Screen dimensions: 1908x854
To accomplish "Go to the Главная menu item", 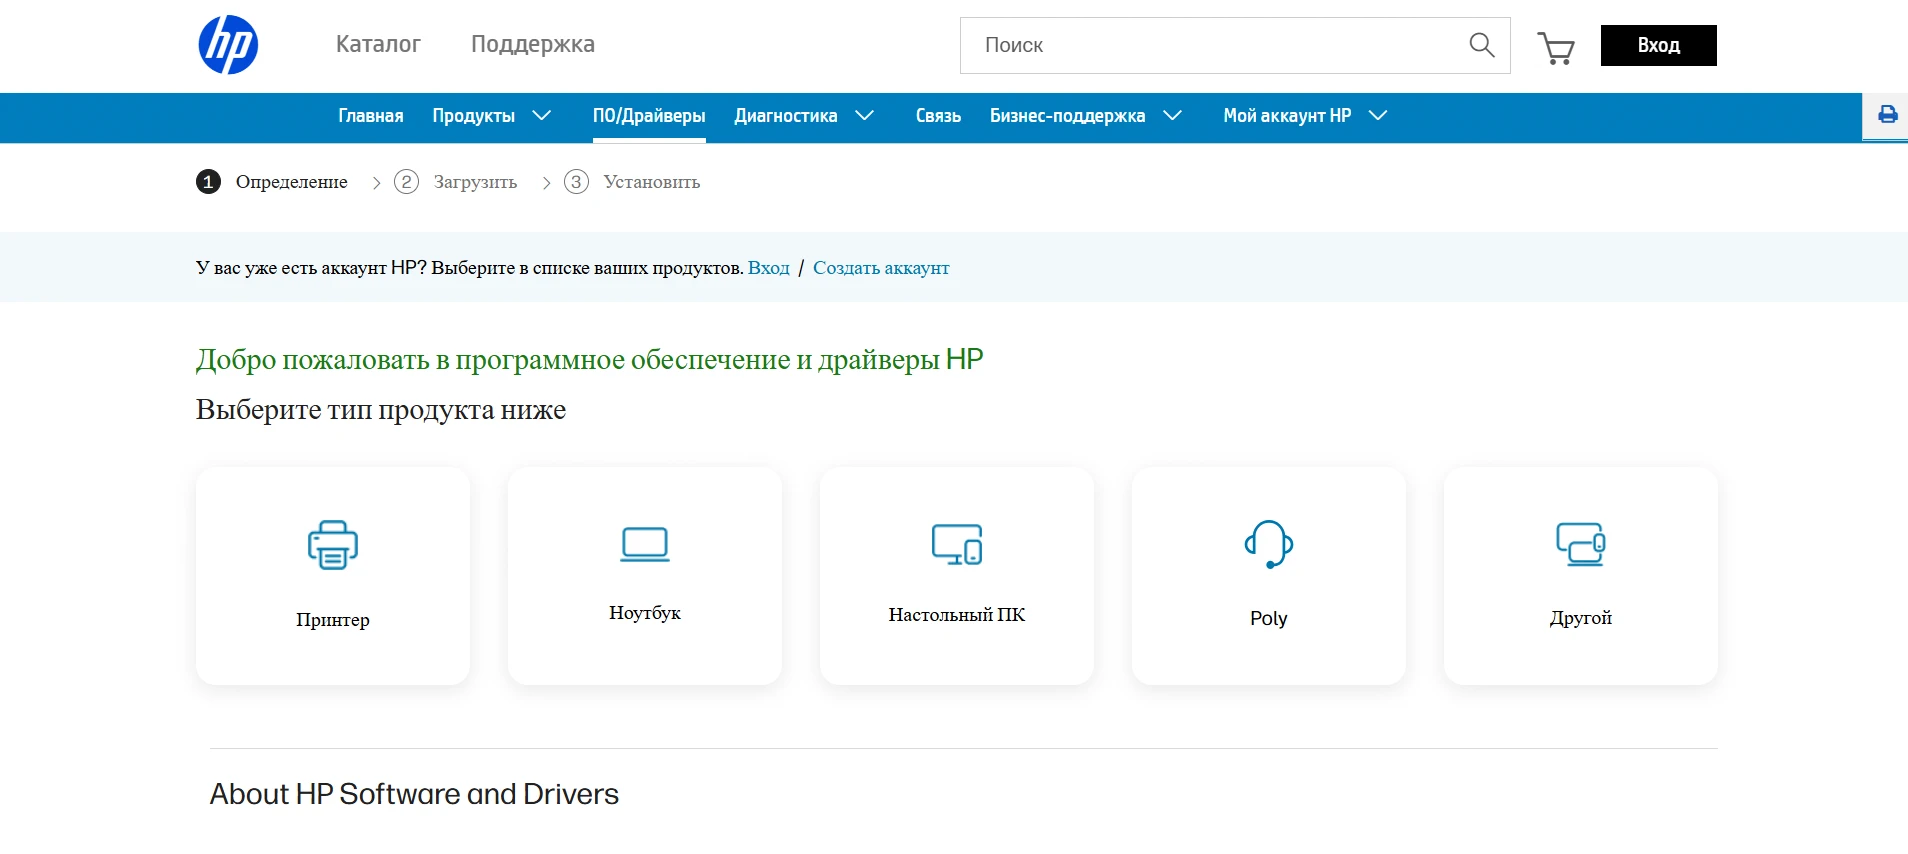I will coord(370,116).
